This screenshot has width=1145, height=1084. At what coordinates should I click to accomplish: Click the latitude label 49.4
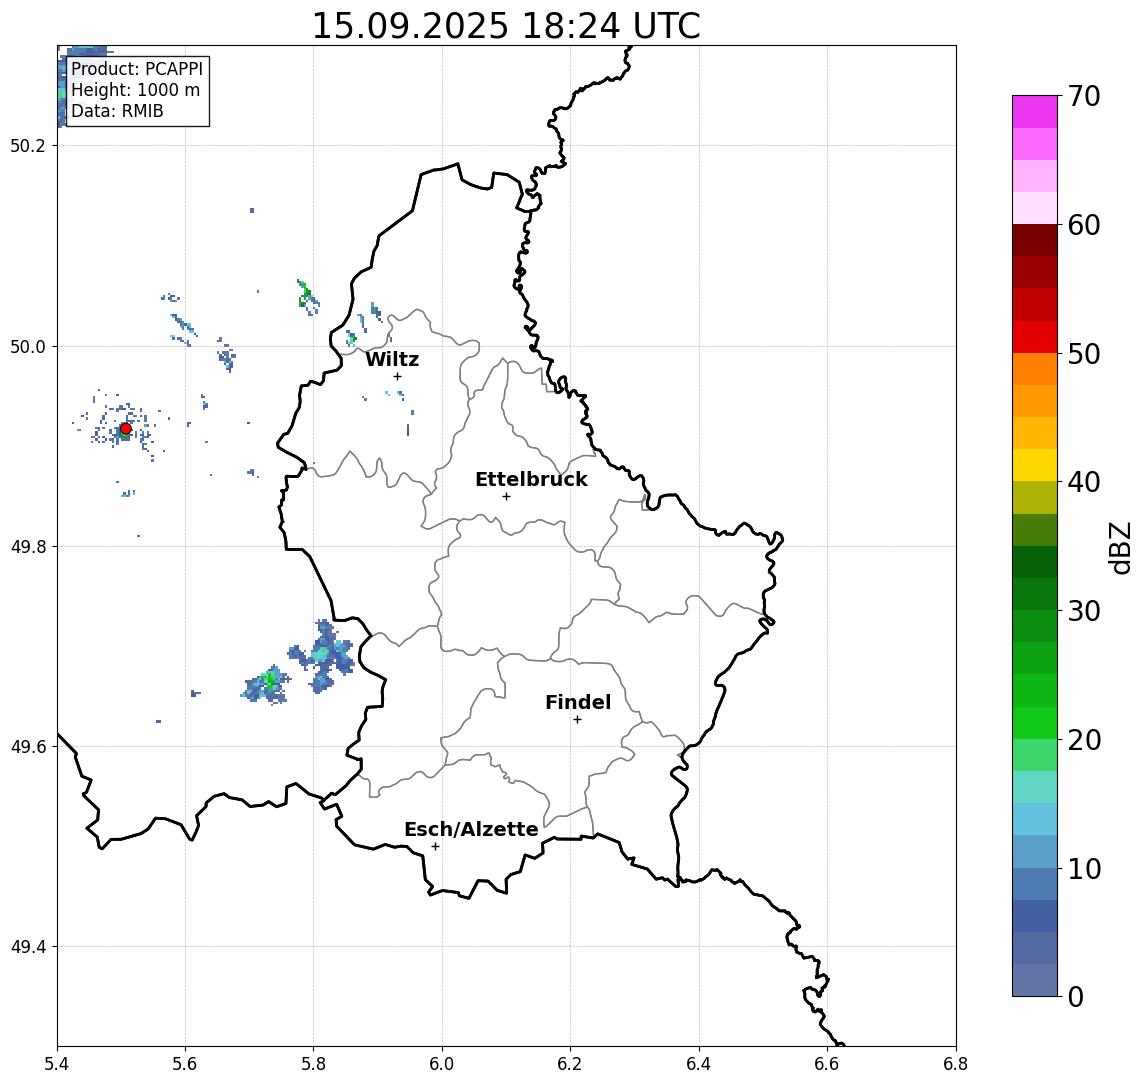[x=28, y=947]
